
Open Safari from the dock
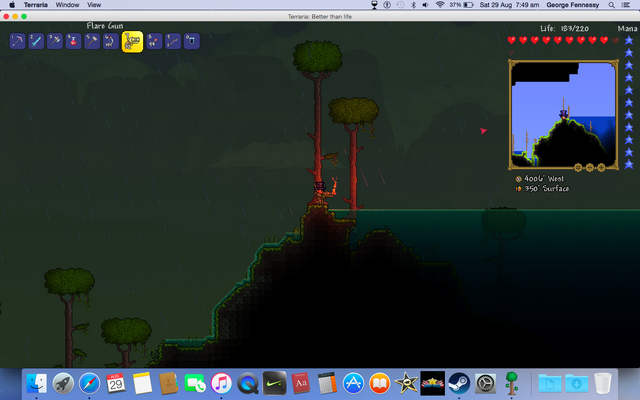(89, 384)
